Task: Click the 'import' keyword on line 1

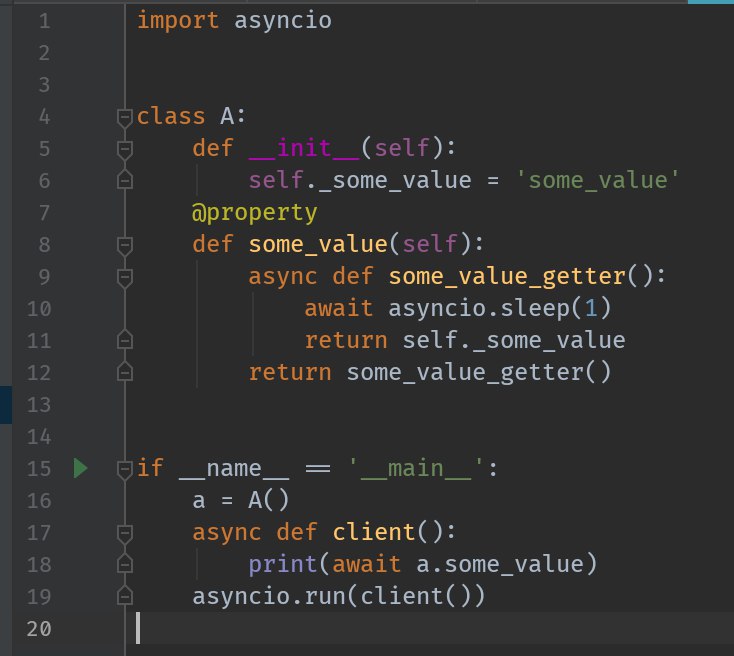Action: tap(178, 21)
